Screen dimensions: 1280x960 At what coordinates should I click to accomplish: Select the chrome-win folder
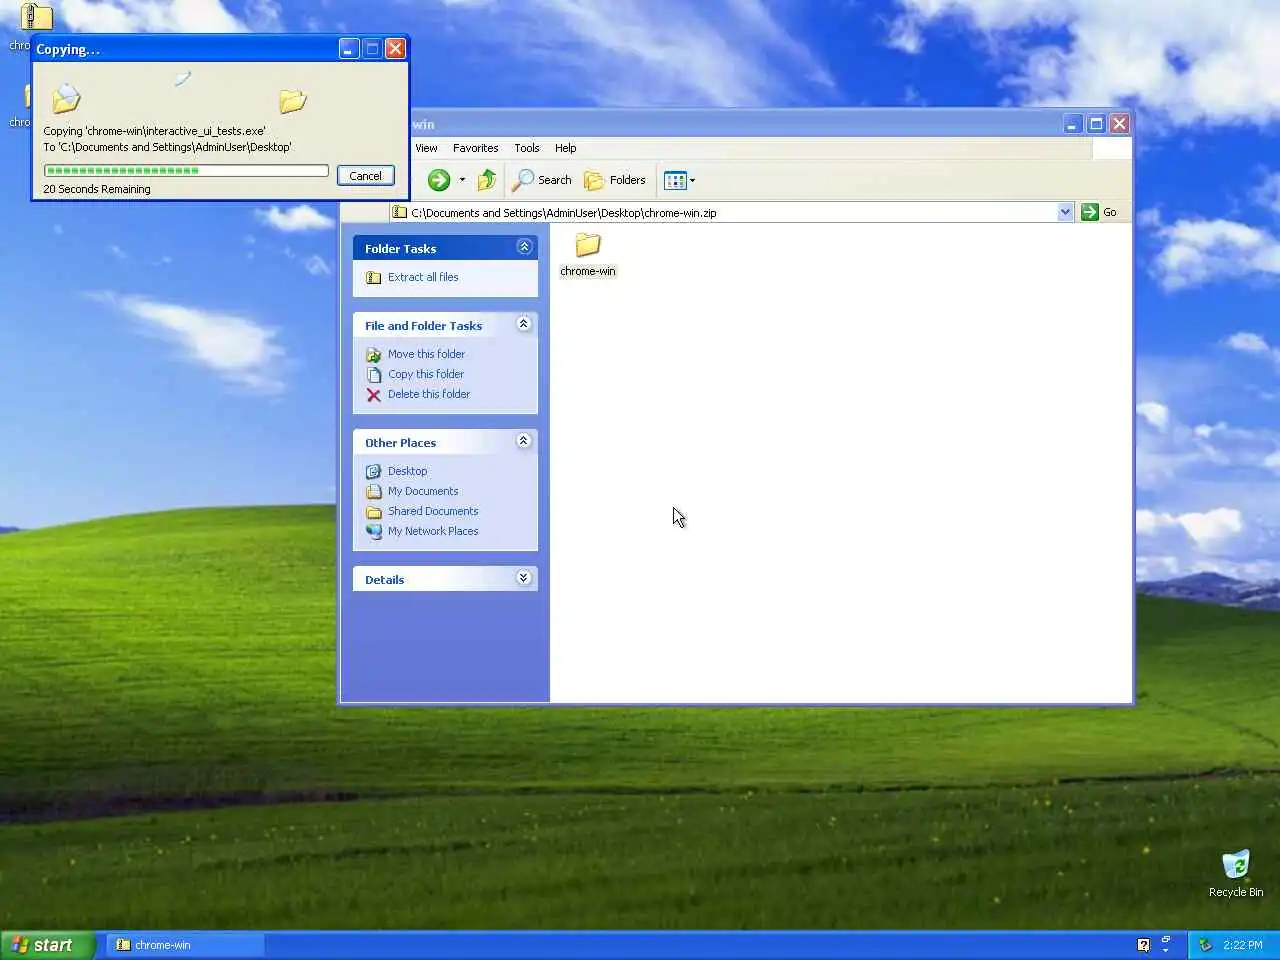(588, 254)
